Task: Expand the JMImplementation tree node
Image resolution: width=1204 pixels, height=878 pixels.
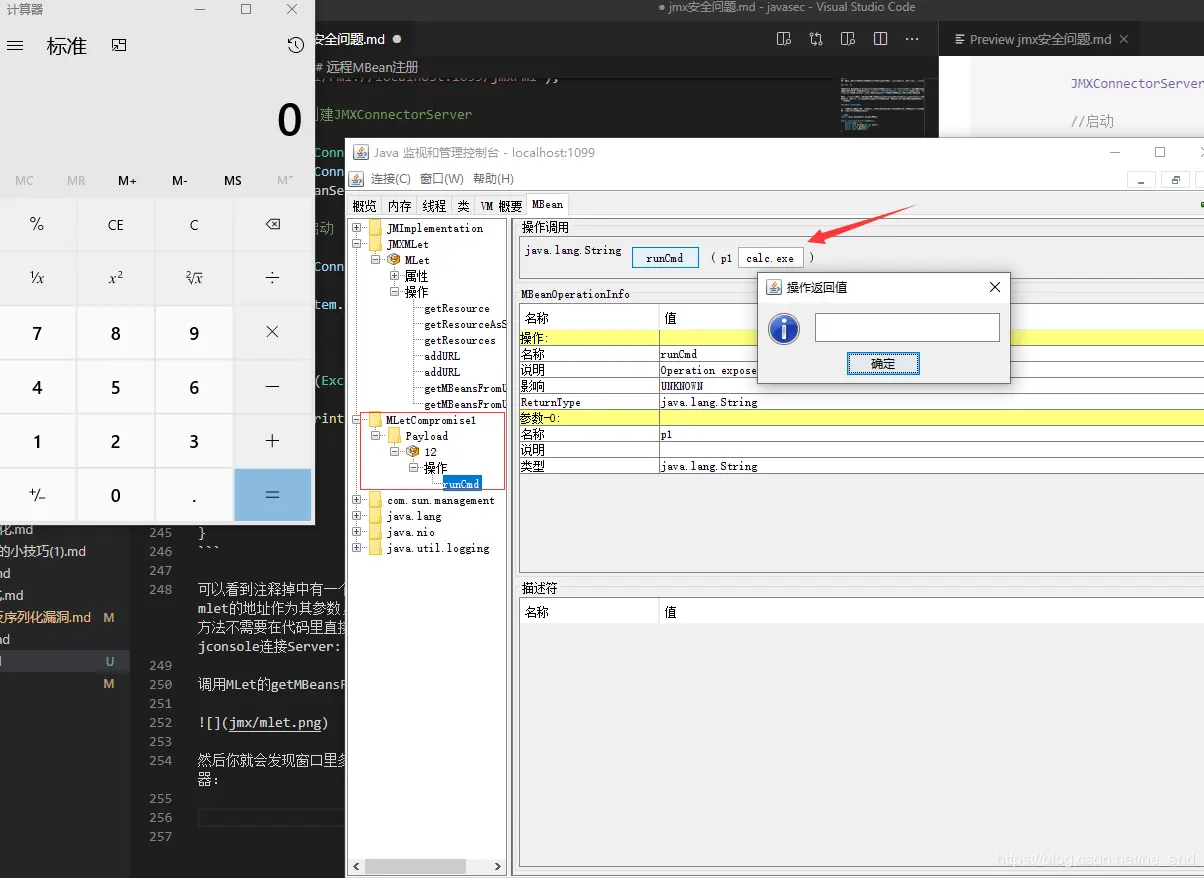Action: pos(357,228)
